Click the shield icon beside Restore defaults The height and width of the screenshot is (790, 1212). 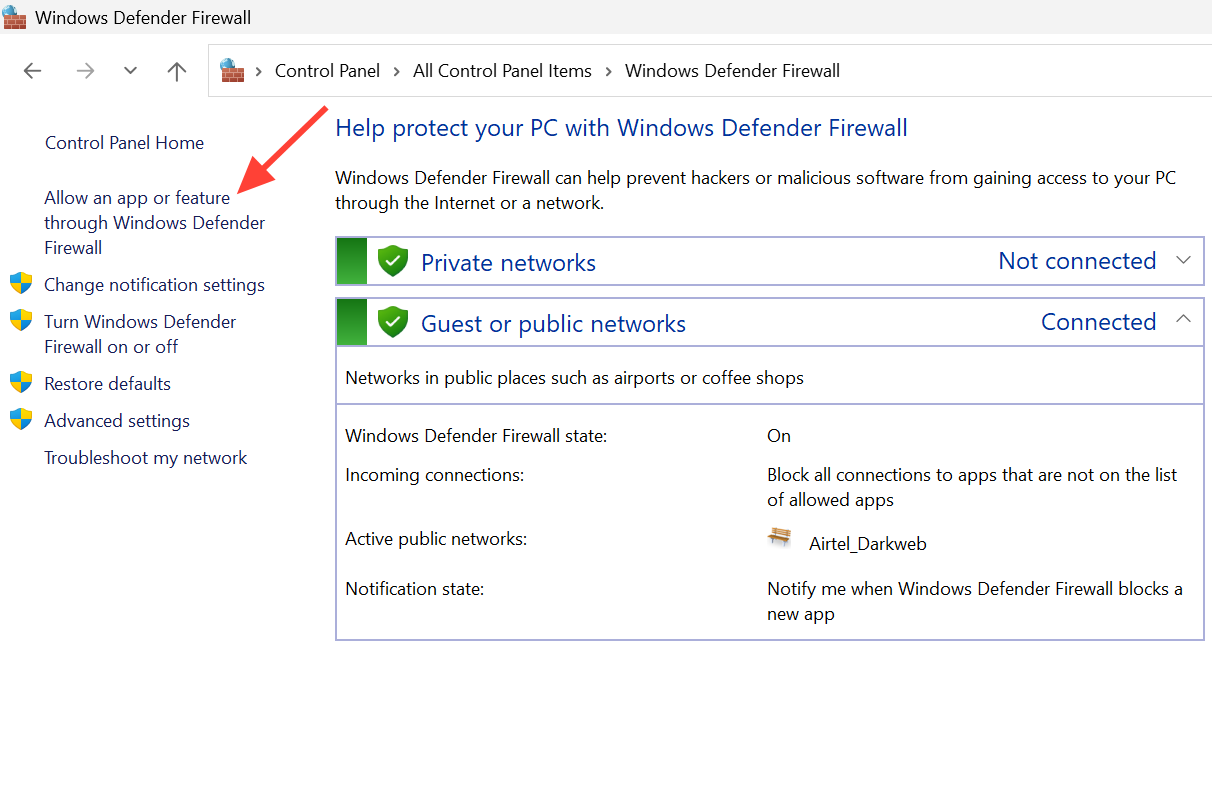21,382
